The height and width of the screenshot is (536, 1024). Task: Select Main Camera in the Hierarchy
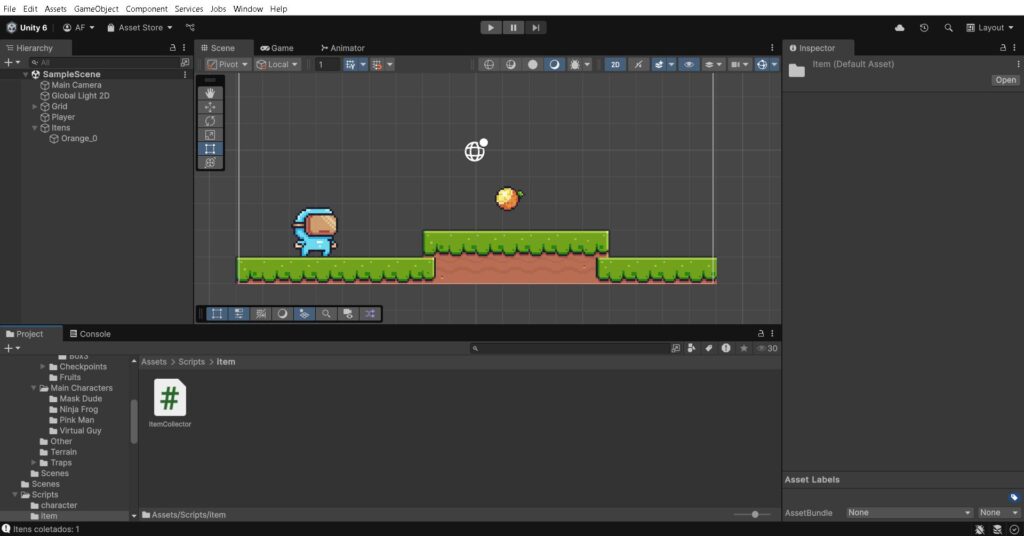pos(76,85)
